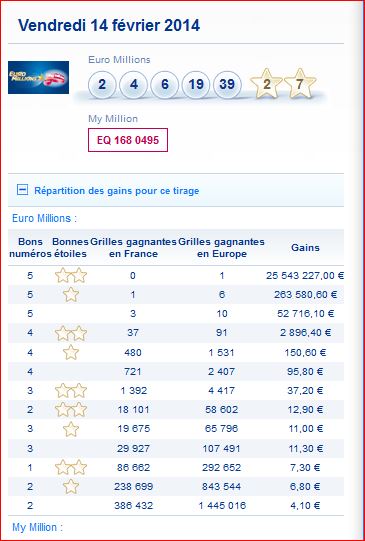365x541 pixels.
Task: Select ball number 2
Action: (x=102, y=84)
